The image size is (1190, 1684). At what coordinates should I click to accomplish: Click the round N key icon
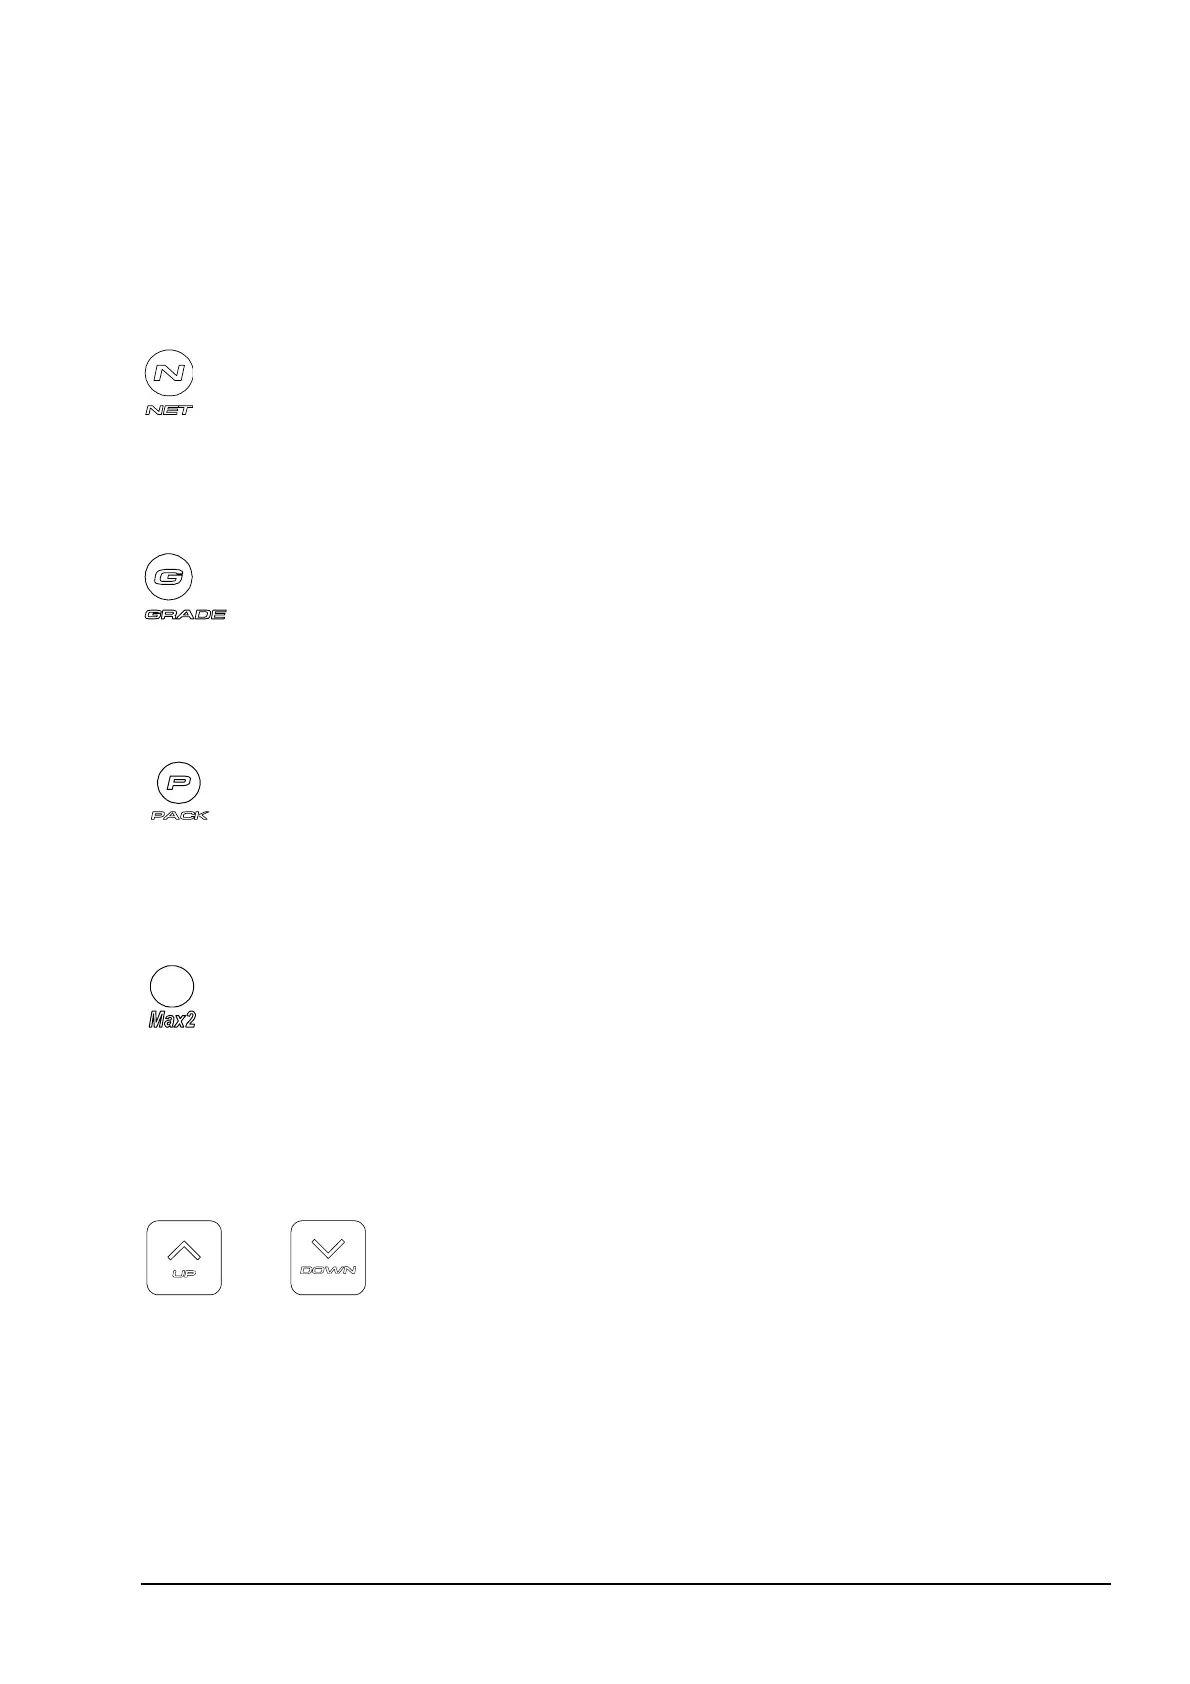170,375
